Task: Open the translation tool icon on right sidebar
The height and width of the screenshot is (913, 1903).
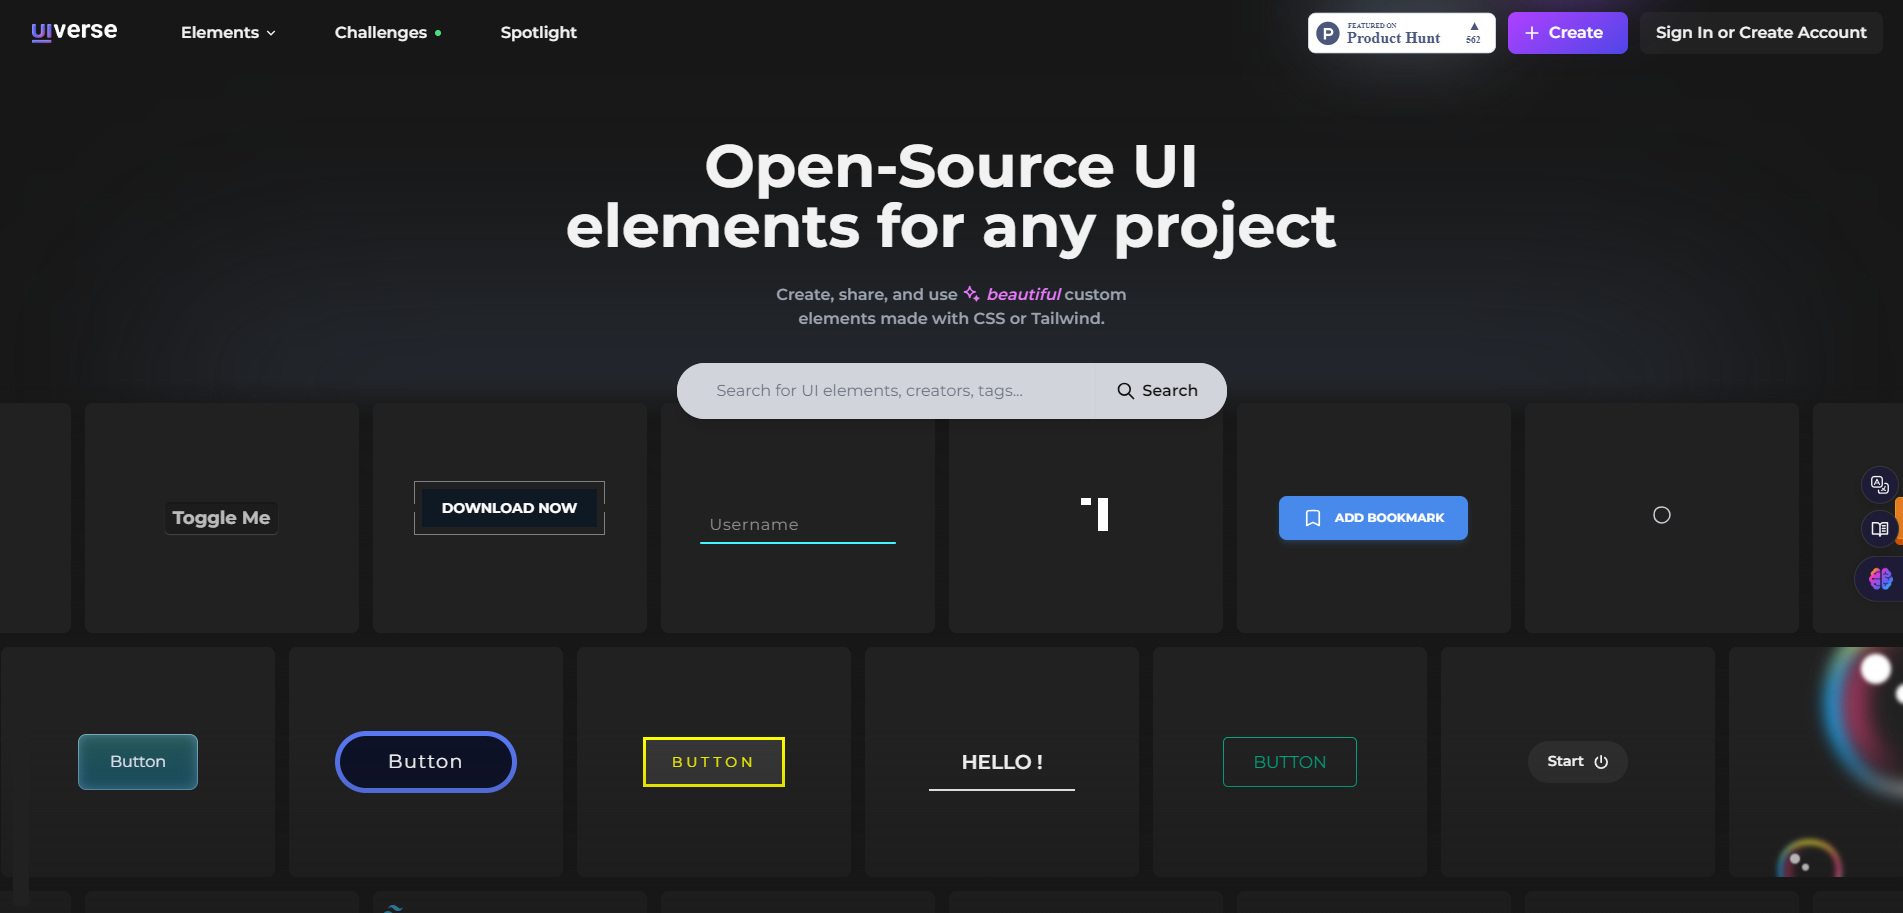Action: [1881, 484]
